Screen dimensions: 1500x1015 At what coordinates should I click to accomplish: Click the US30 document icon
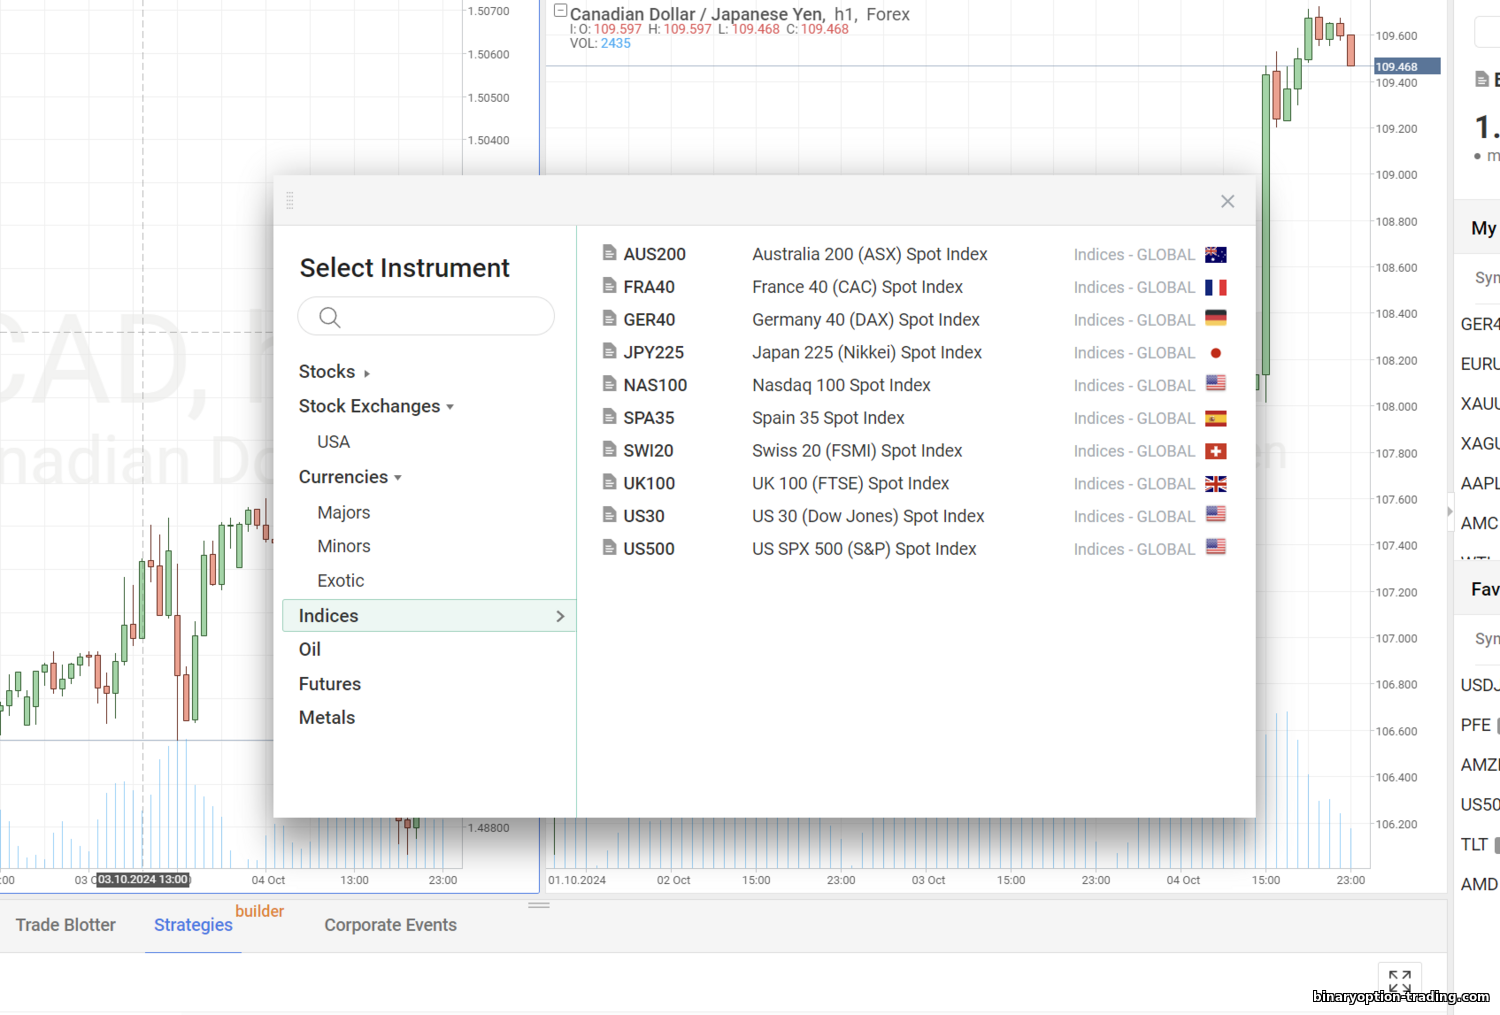pyautogui.click(x=609, y=515)
